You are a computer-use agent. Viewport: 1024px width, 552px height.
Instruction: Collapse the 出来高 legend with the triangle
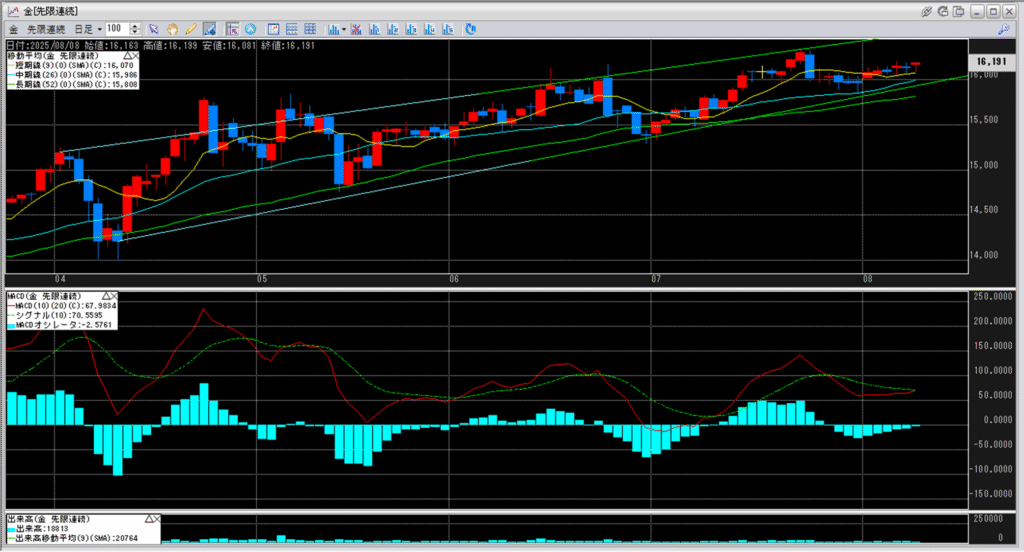coord(149,519)
